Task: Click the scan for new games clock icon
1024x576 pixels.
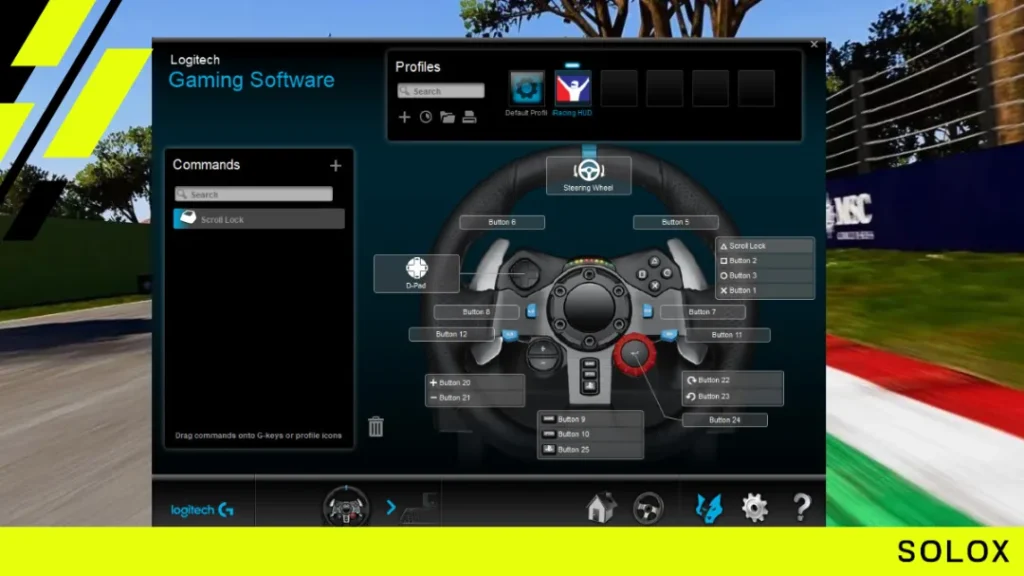Action: pyautogui.click(x=425, y=117)
